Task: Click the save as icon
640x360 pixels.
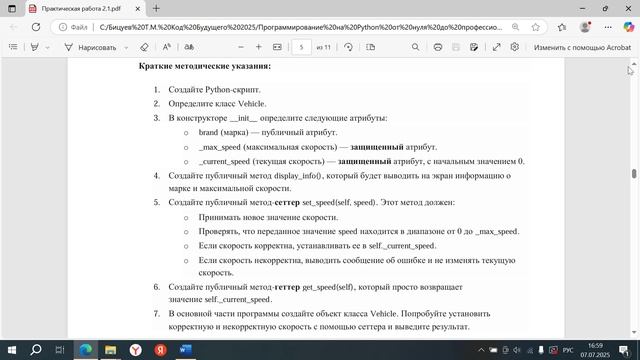Action: pyautogui.click(x=474, y=47)
